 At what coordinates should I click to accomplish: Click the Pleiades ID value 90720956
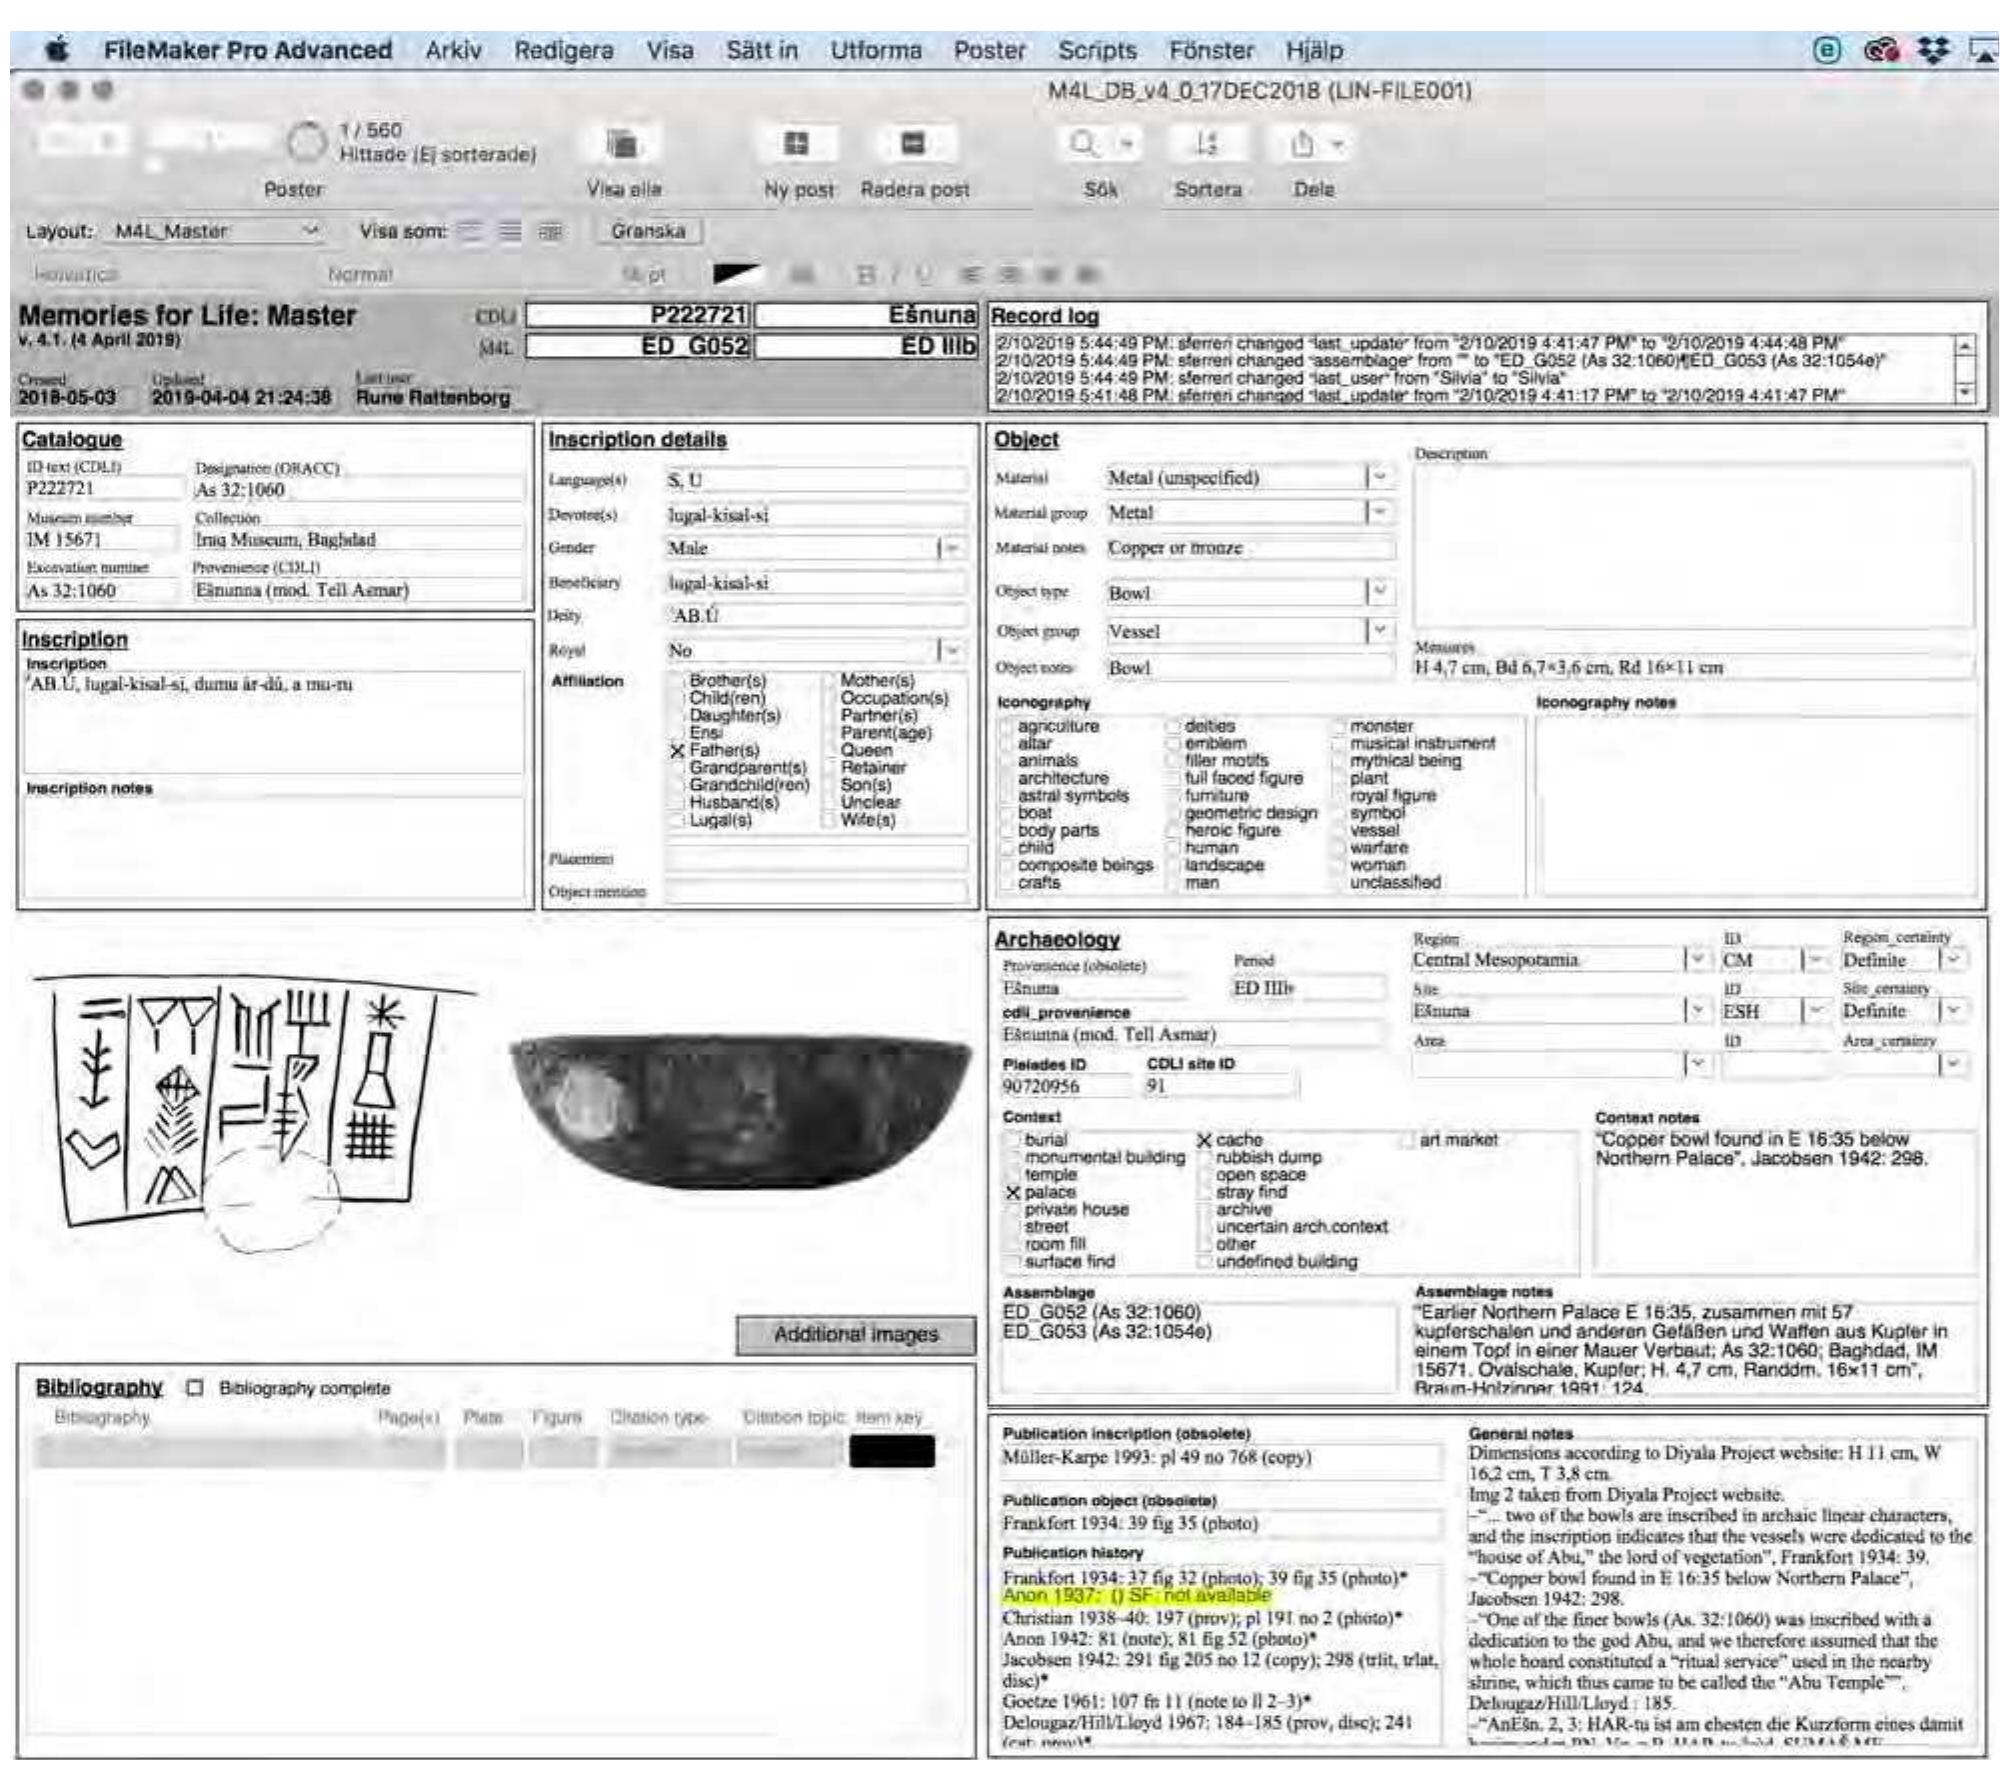[x=1066, y=1086]
